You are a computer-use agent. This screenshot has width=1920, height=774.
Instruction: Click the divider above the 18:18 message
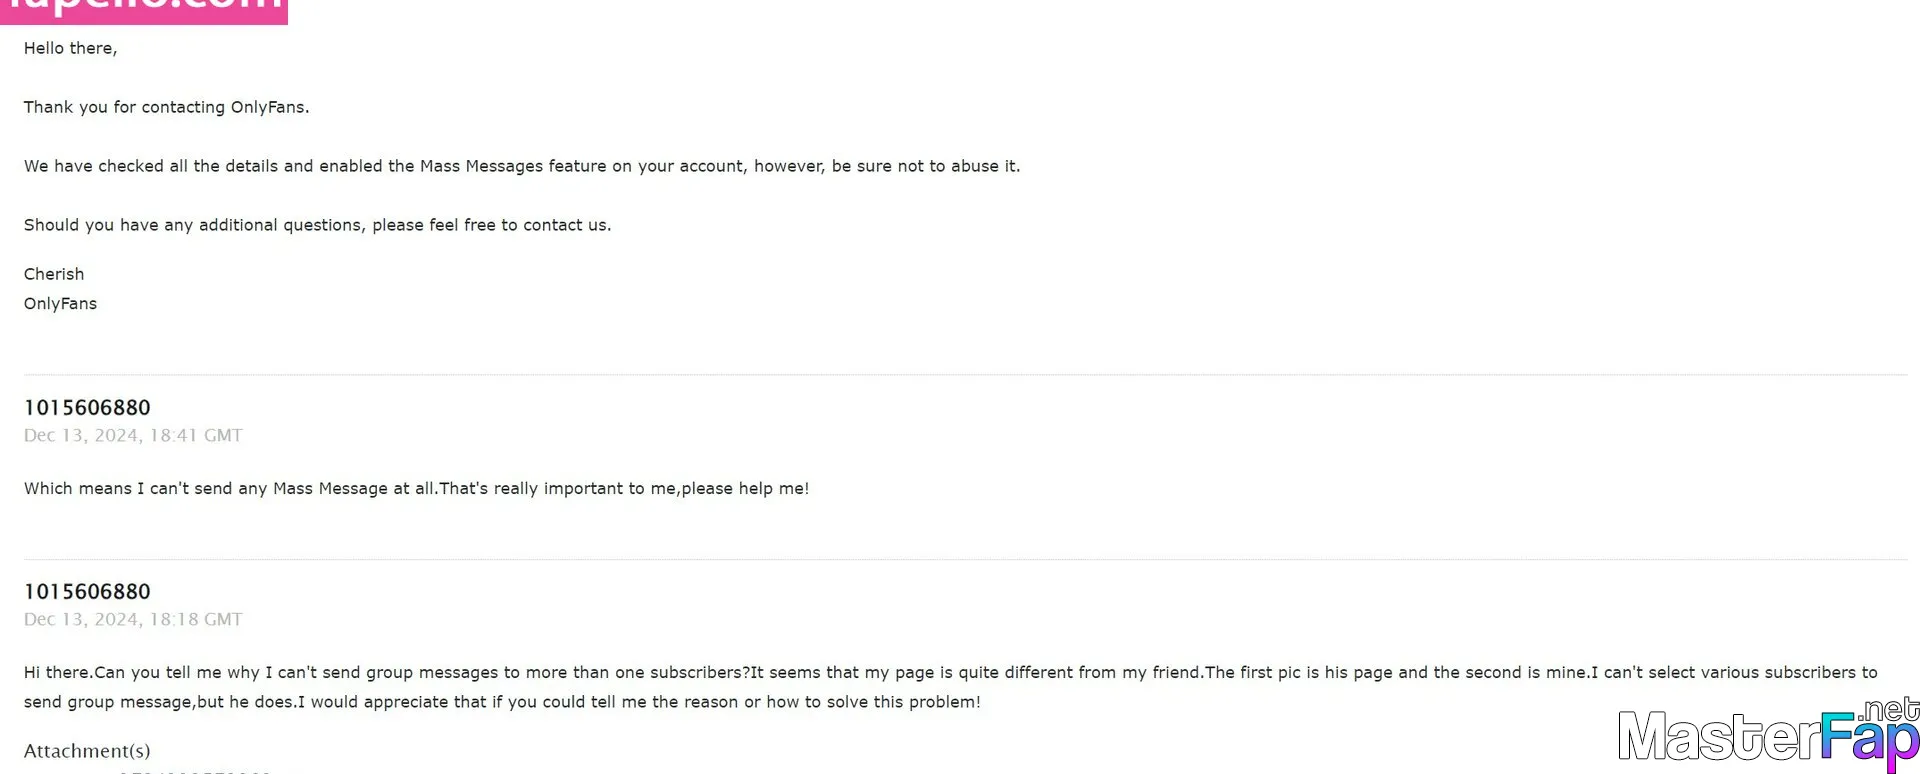(966, 559)
